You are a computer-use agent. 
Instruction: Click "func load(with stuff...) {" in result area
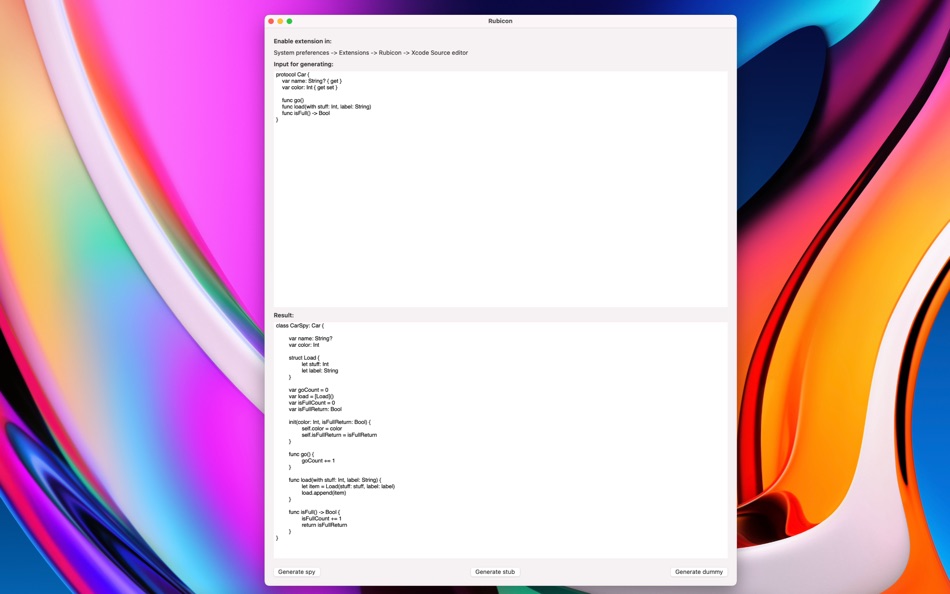tap(335, 480)
